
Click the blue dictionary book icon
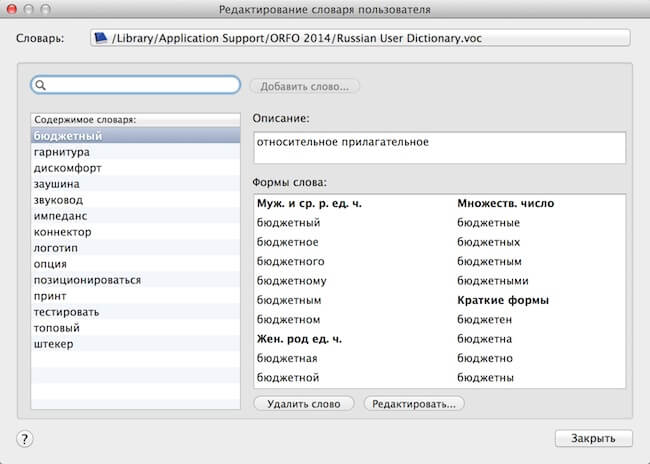coord(100,38)
